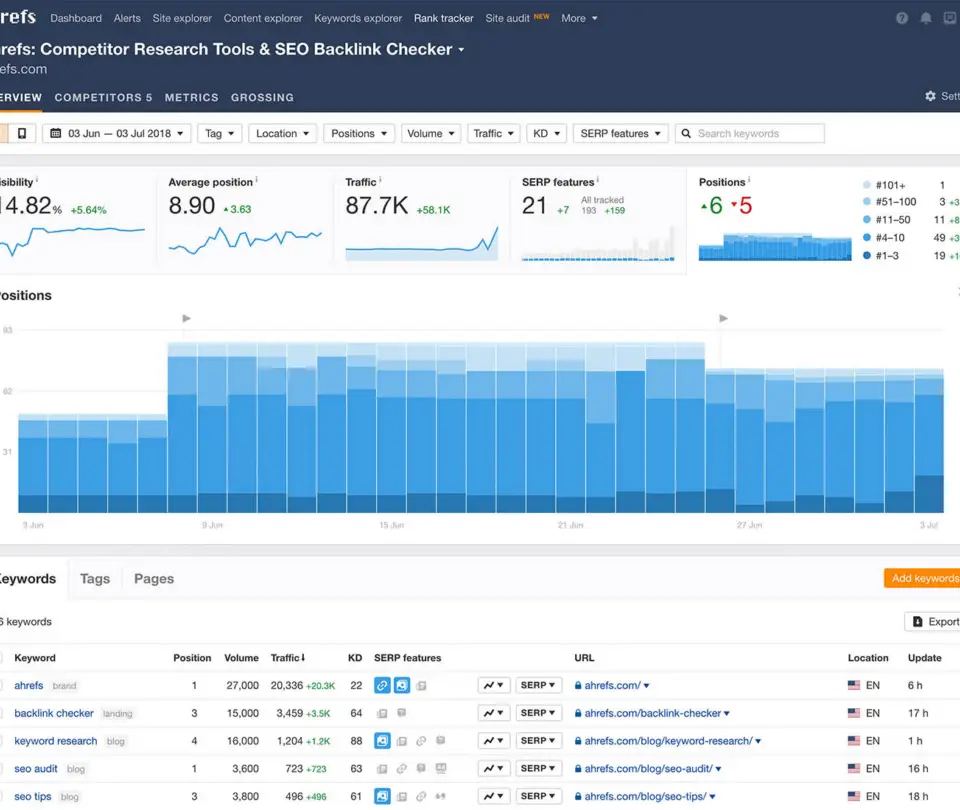Screen dimensions: 960x810
Task: Click featured snippet icon in keyword research row
Action: pyautogui.click(x=382, y=741)
